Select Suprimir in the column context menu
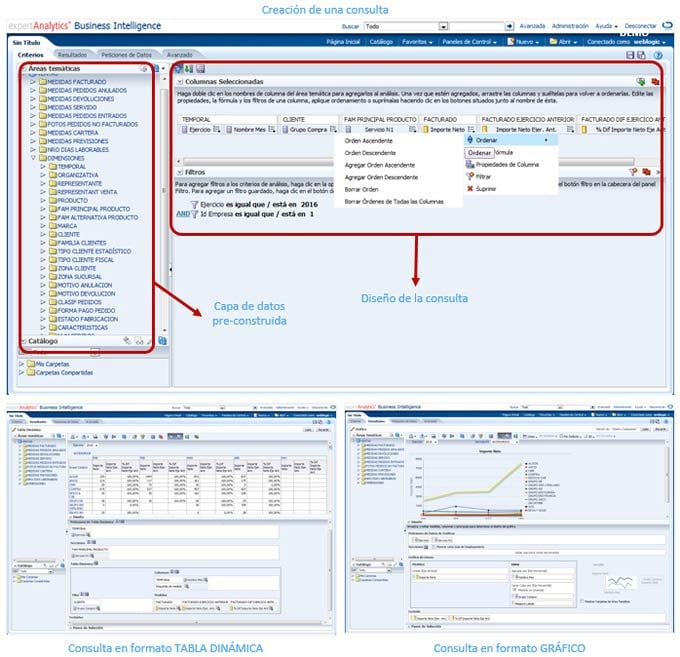This screenshot has height=657, width=680. pyautogui.click(x=486, y=189)
